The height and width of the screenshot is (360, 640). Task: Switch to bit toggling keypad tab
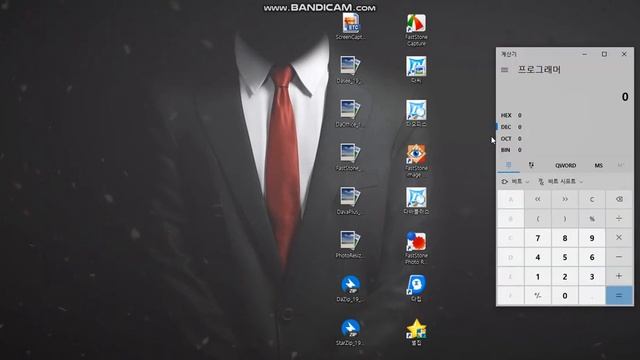click(x=531, y=165)
